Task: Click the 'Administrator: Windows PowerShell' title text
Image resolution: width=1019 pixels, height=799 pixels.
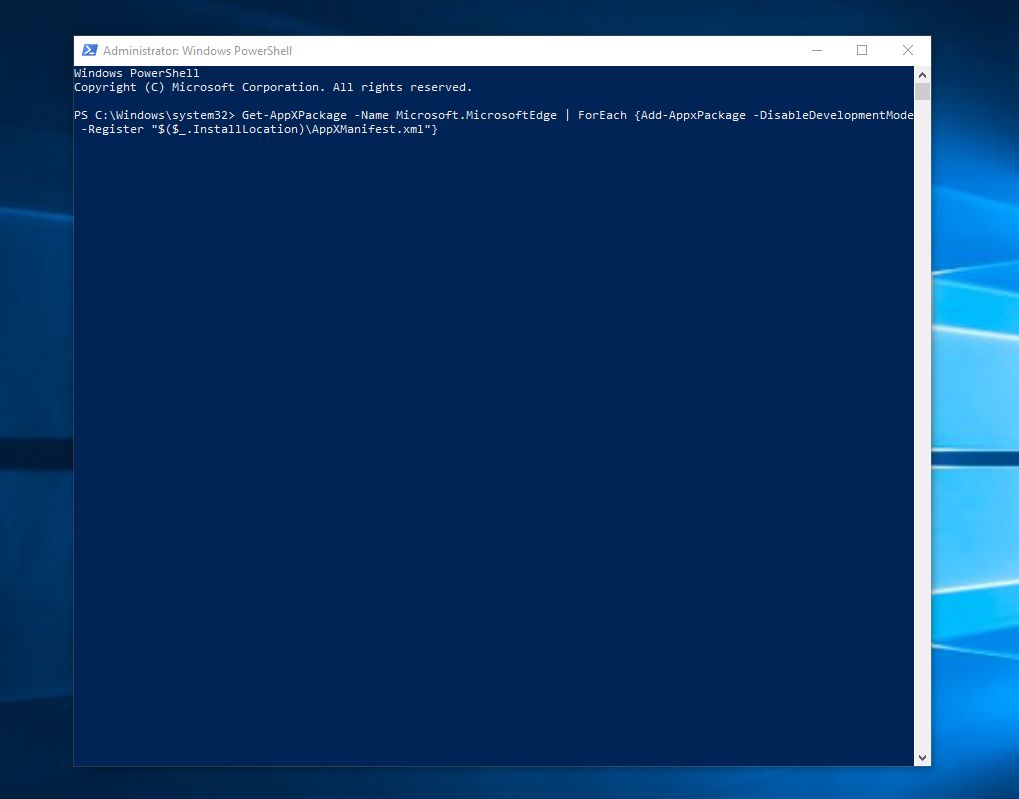Action: [x=198, y=51]
